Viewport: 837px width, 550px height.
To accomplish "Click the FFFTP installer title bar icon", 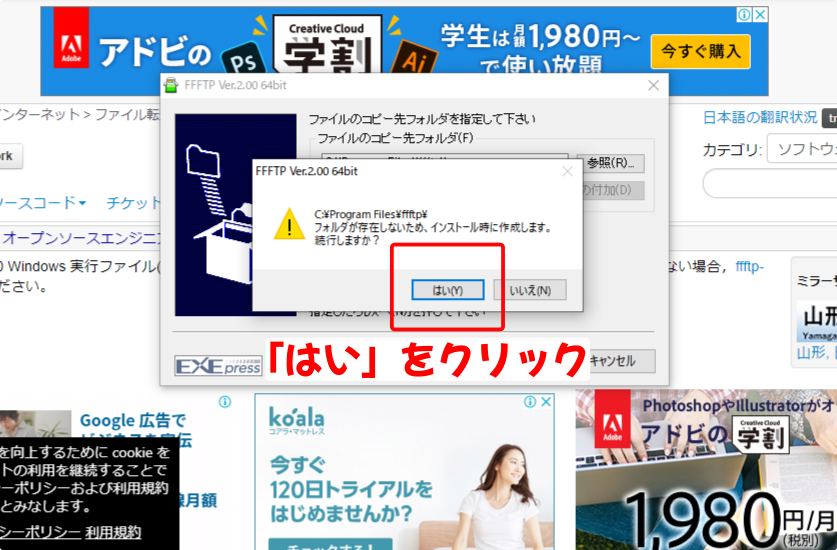I will pyautogui.click(x=171, y=85).
